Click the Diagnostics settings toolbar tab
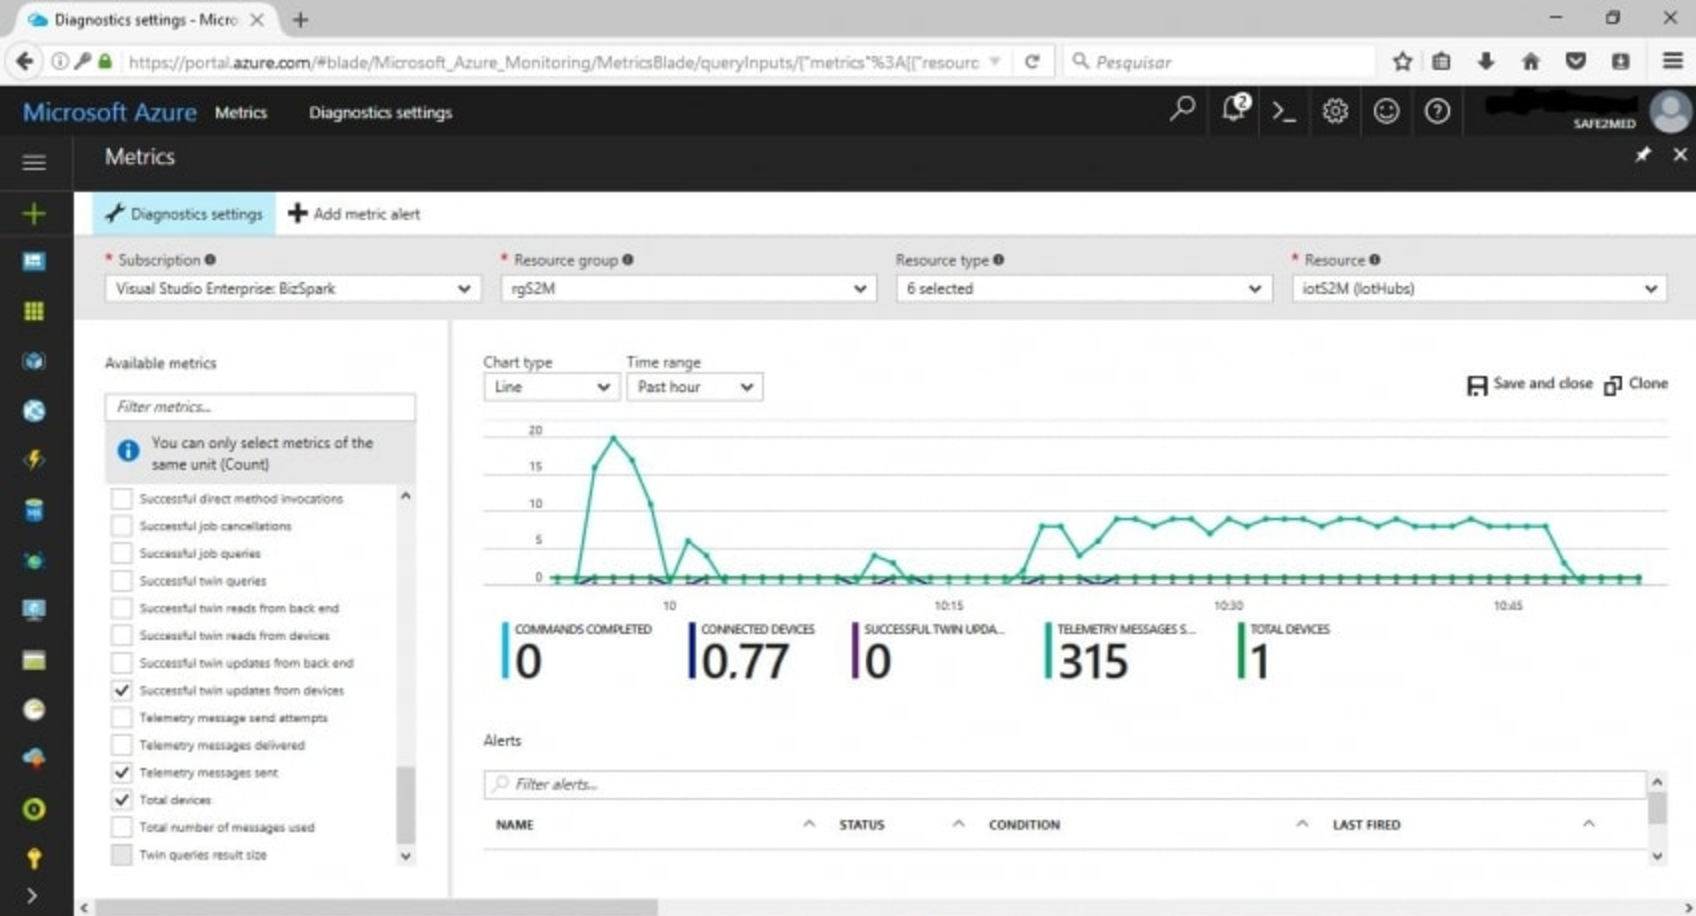The width and height of the screenshot is (1696, 916). 185,214
